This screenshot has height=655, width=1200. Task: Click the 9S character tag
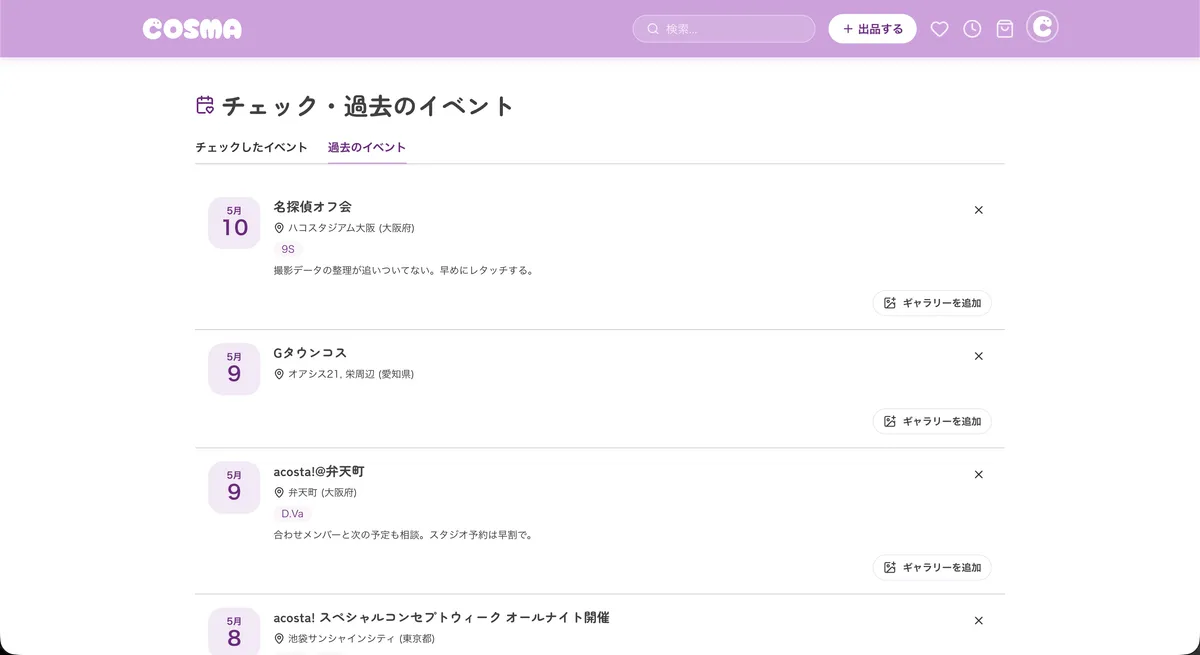pos(288,249)
